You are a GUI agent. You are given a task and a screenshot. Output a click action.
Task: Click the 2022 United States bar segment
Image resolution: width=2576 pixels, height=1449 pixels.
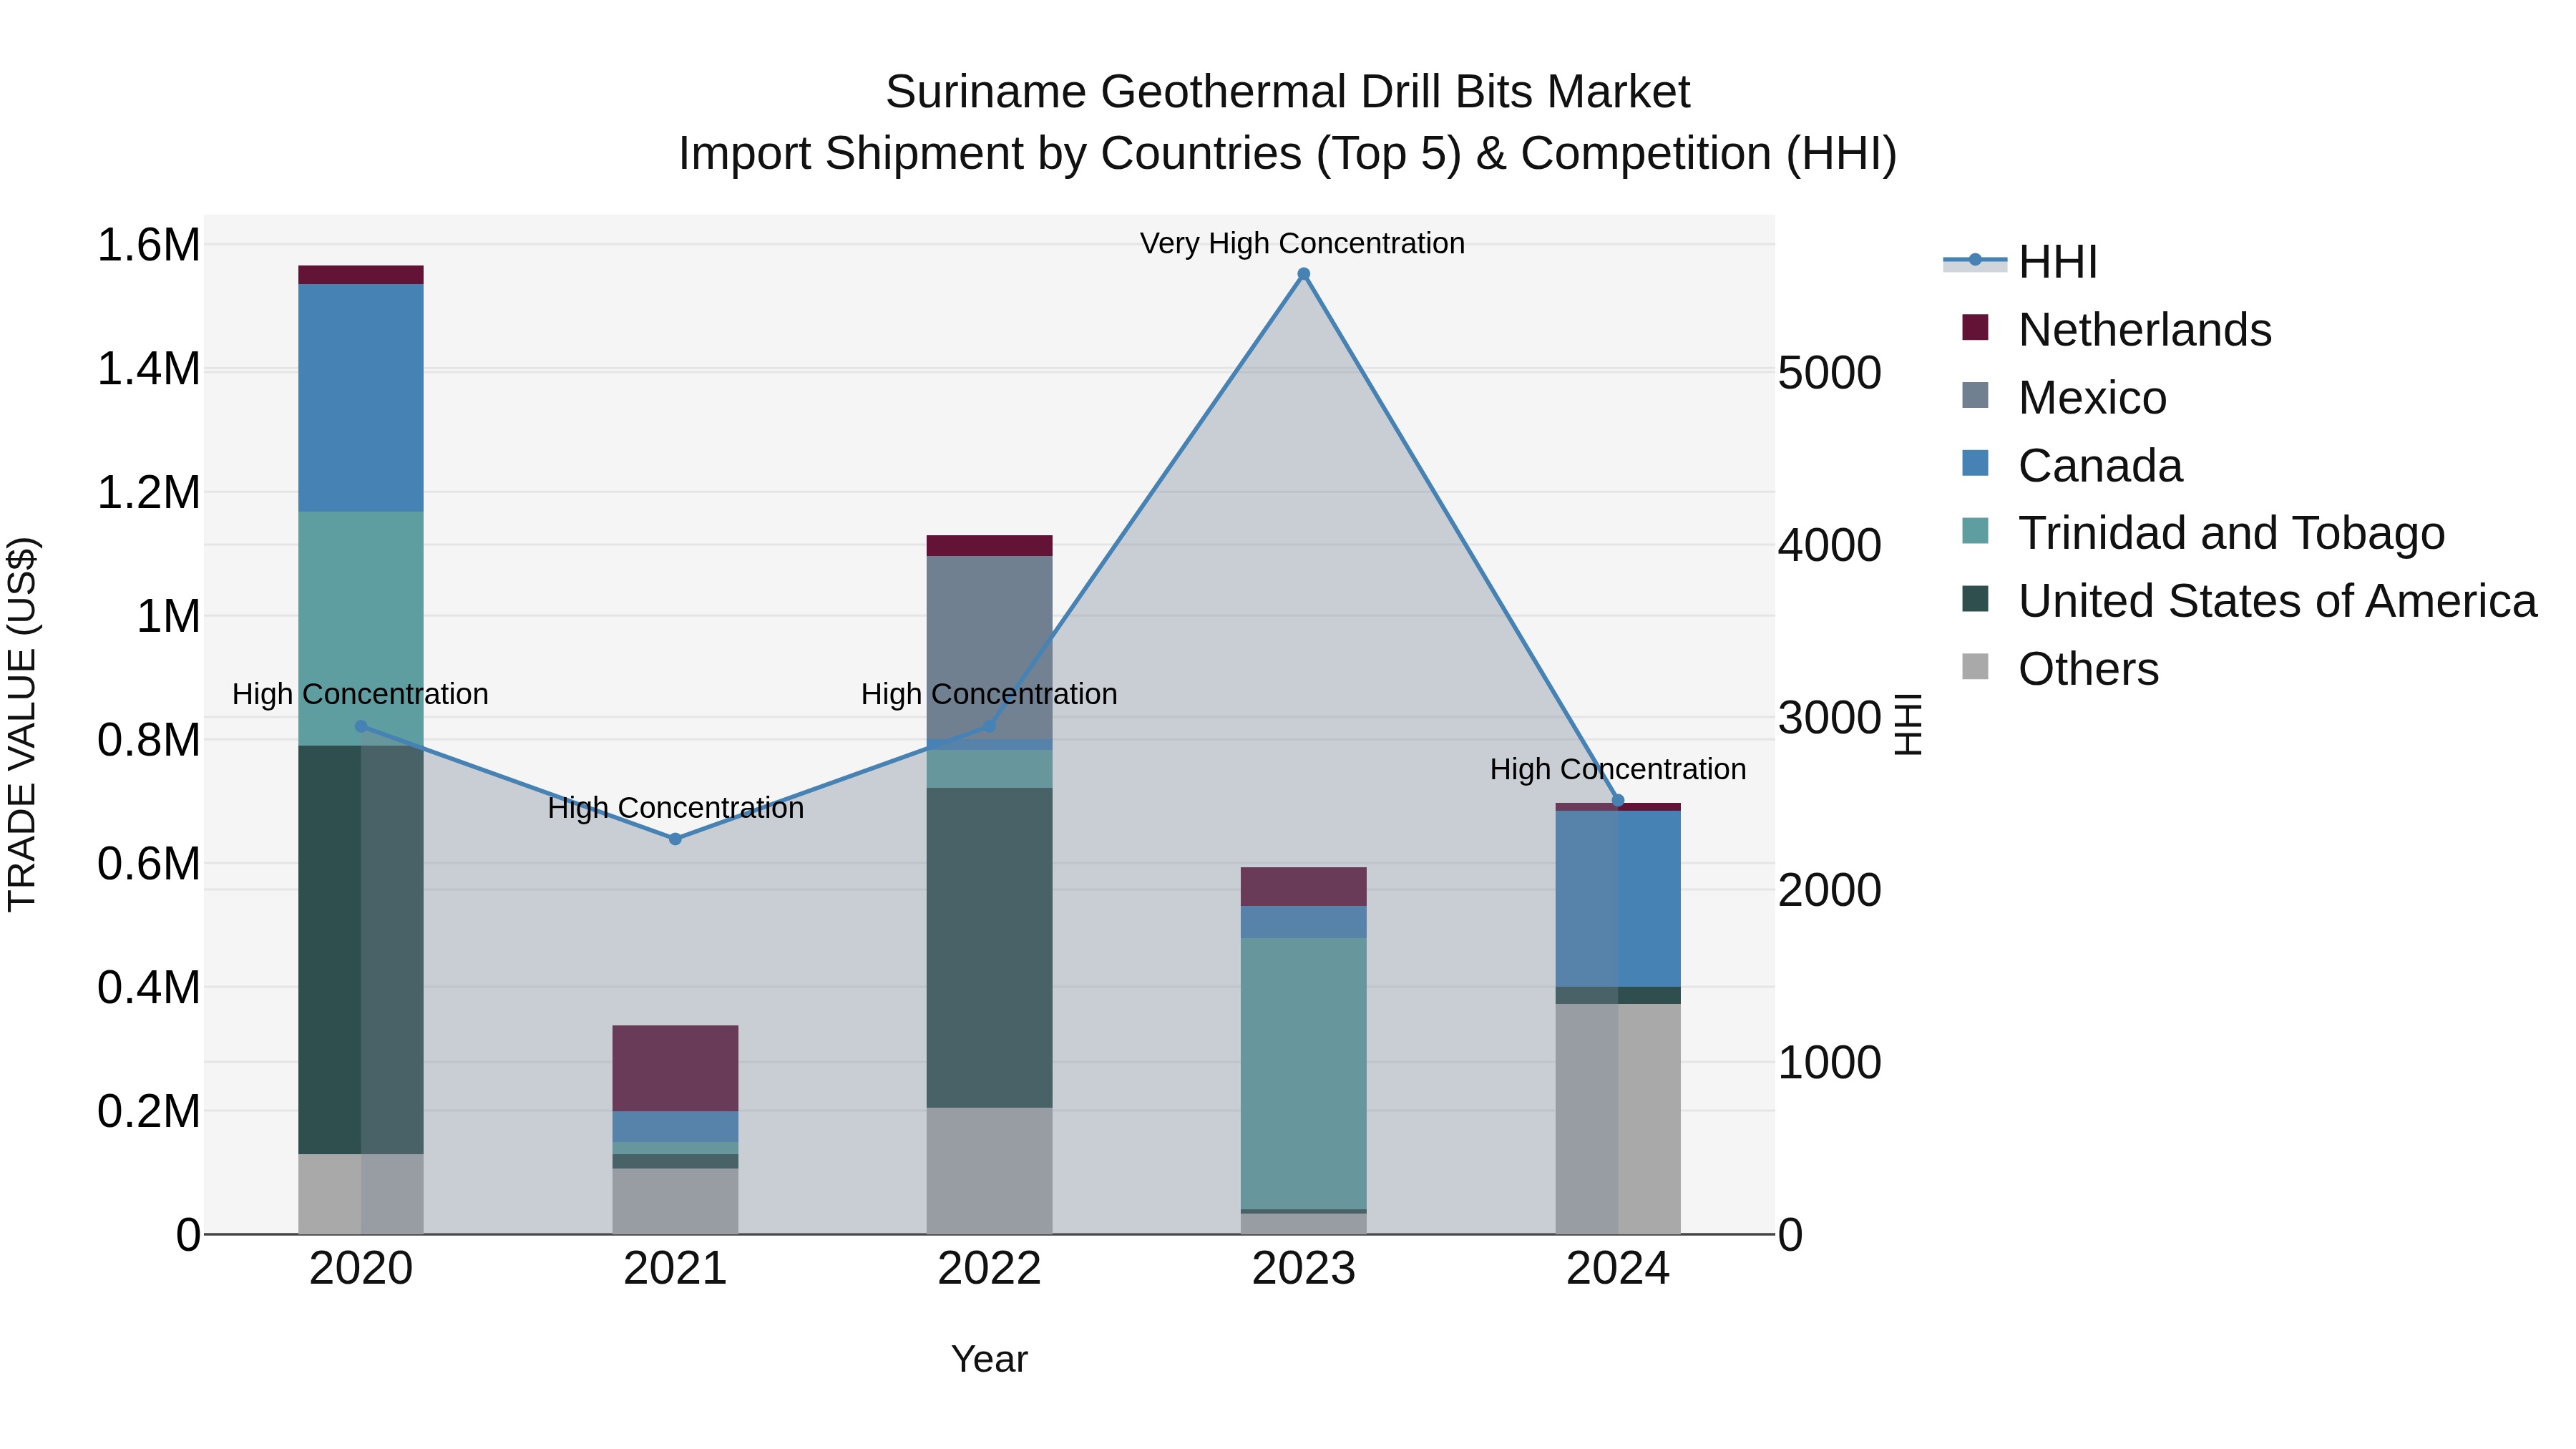[x=989, y=948]
